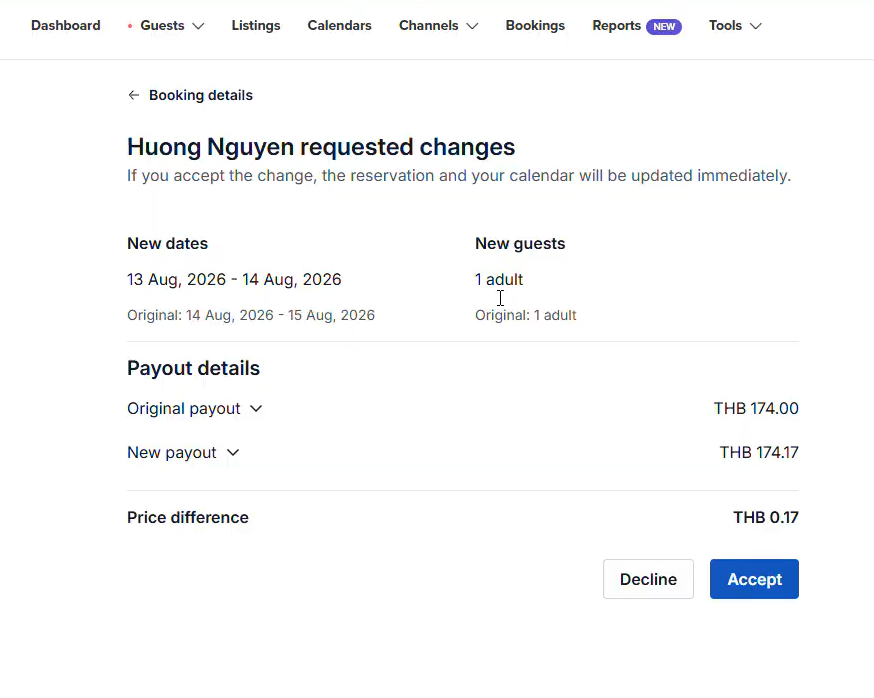Open the Channels dropdown arrow
874x698 pixels.
[472, 26]
